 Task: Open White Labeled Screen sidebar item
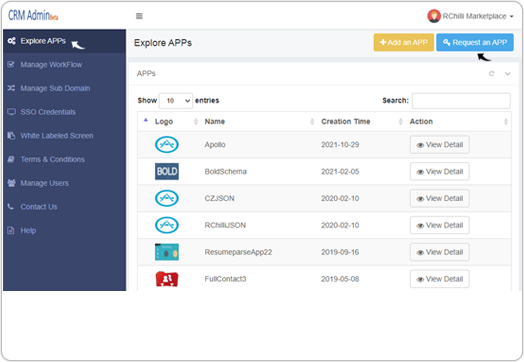(57, 136)
